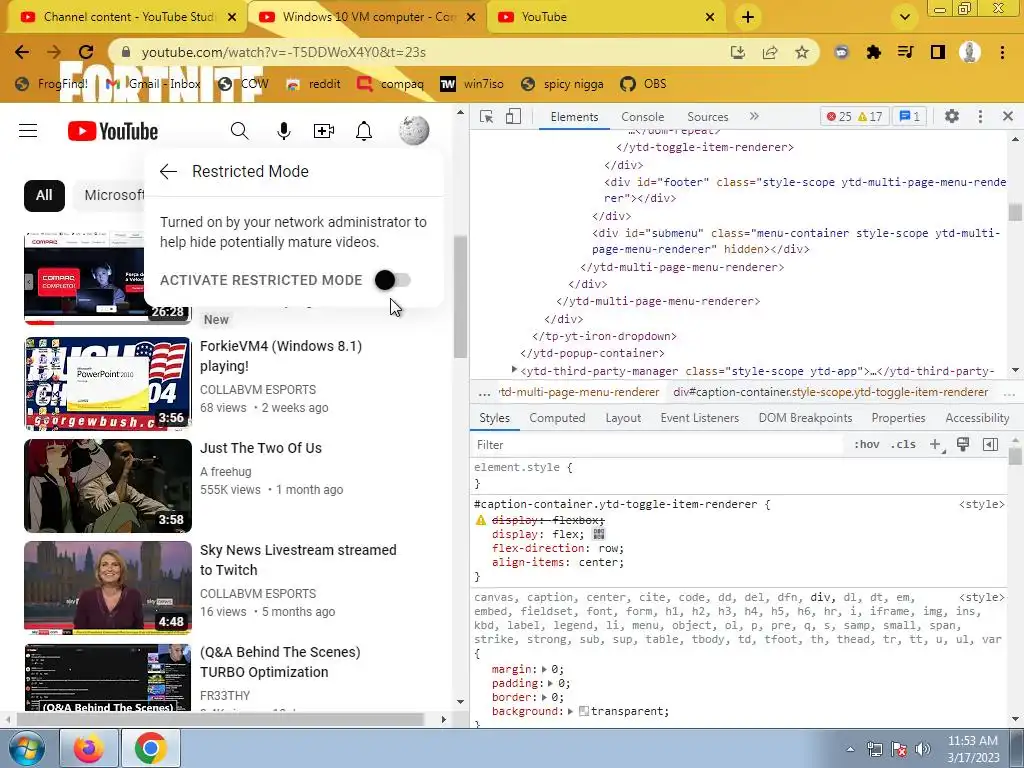The height and width of the screenshot is (768, 1024).
Task: Select the All filter chip
Action: [x=44, y=195]
